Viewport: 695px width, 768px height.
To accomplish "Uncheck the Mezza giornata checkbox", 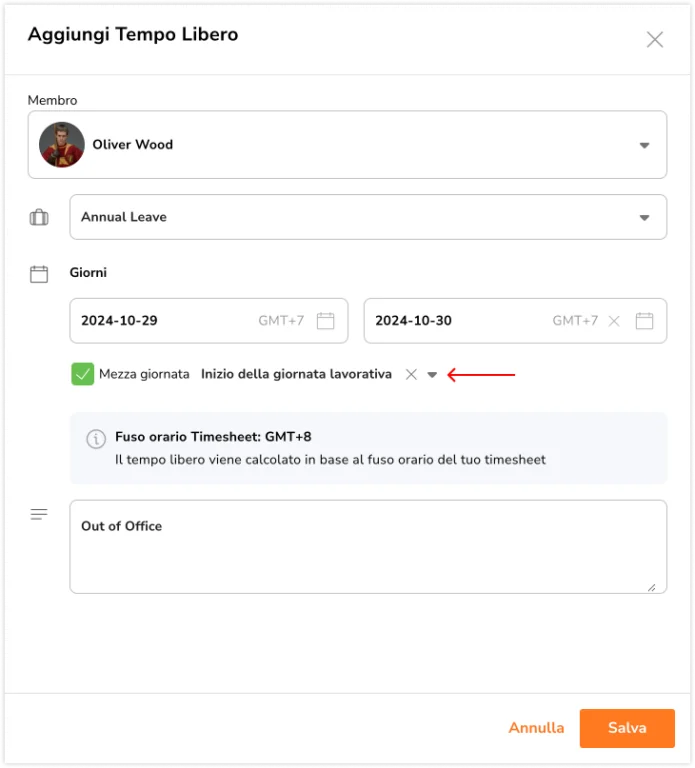I will (x=82, y=374).
